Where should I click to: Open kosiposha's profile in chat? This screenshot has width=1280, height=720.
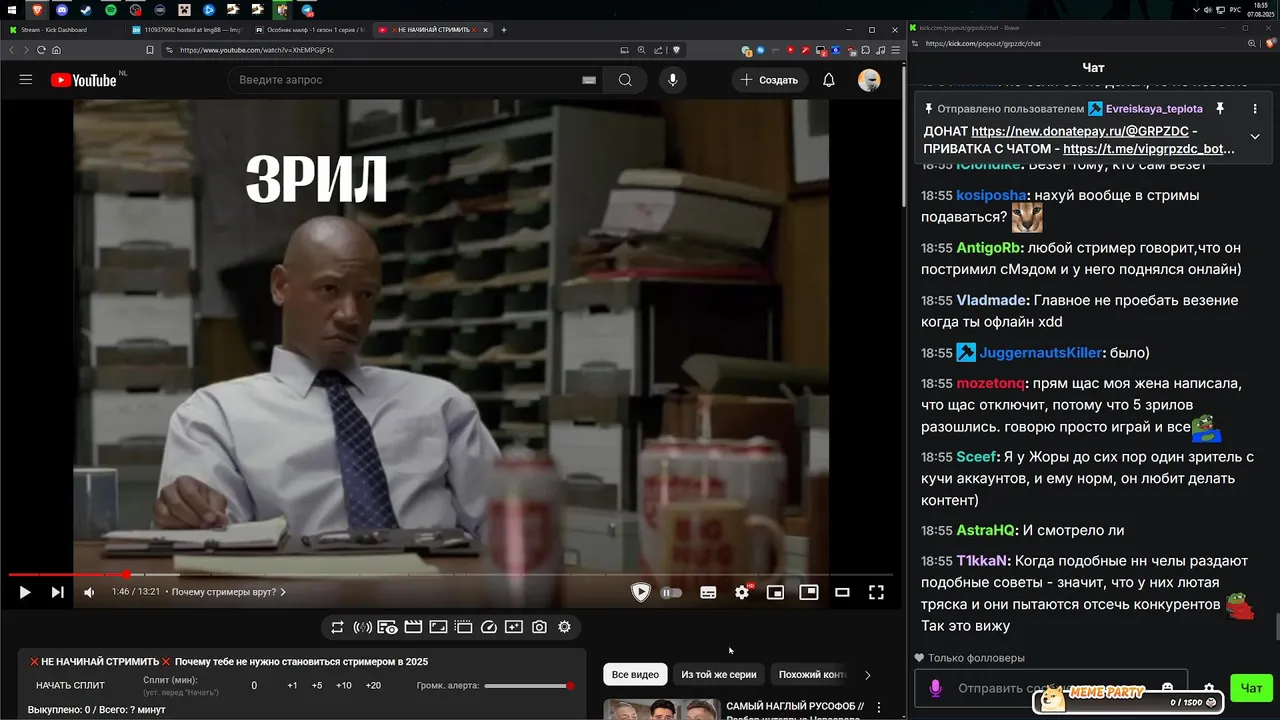pyautogui.click(x=991, y=195)
